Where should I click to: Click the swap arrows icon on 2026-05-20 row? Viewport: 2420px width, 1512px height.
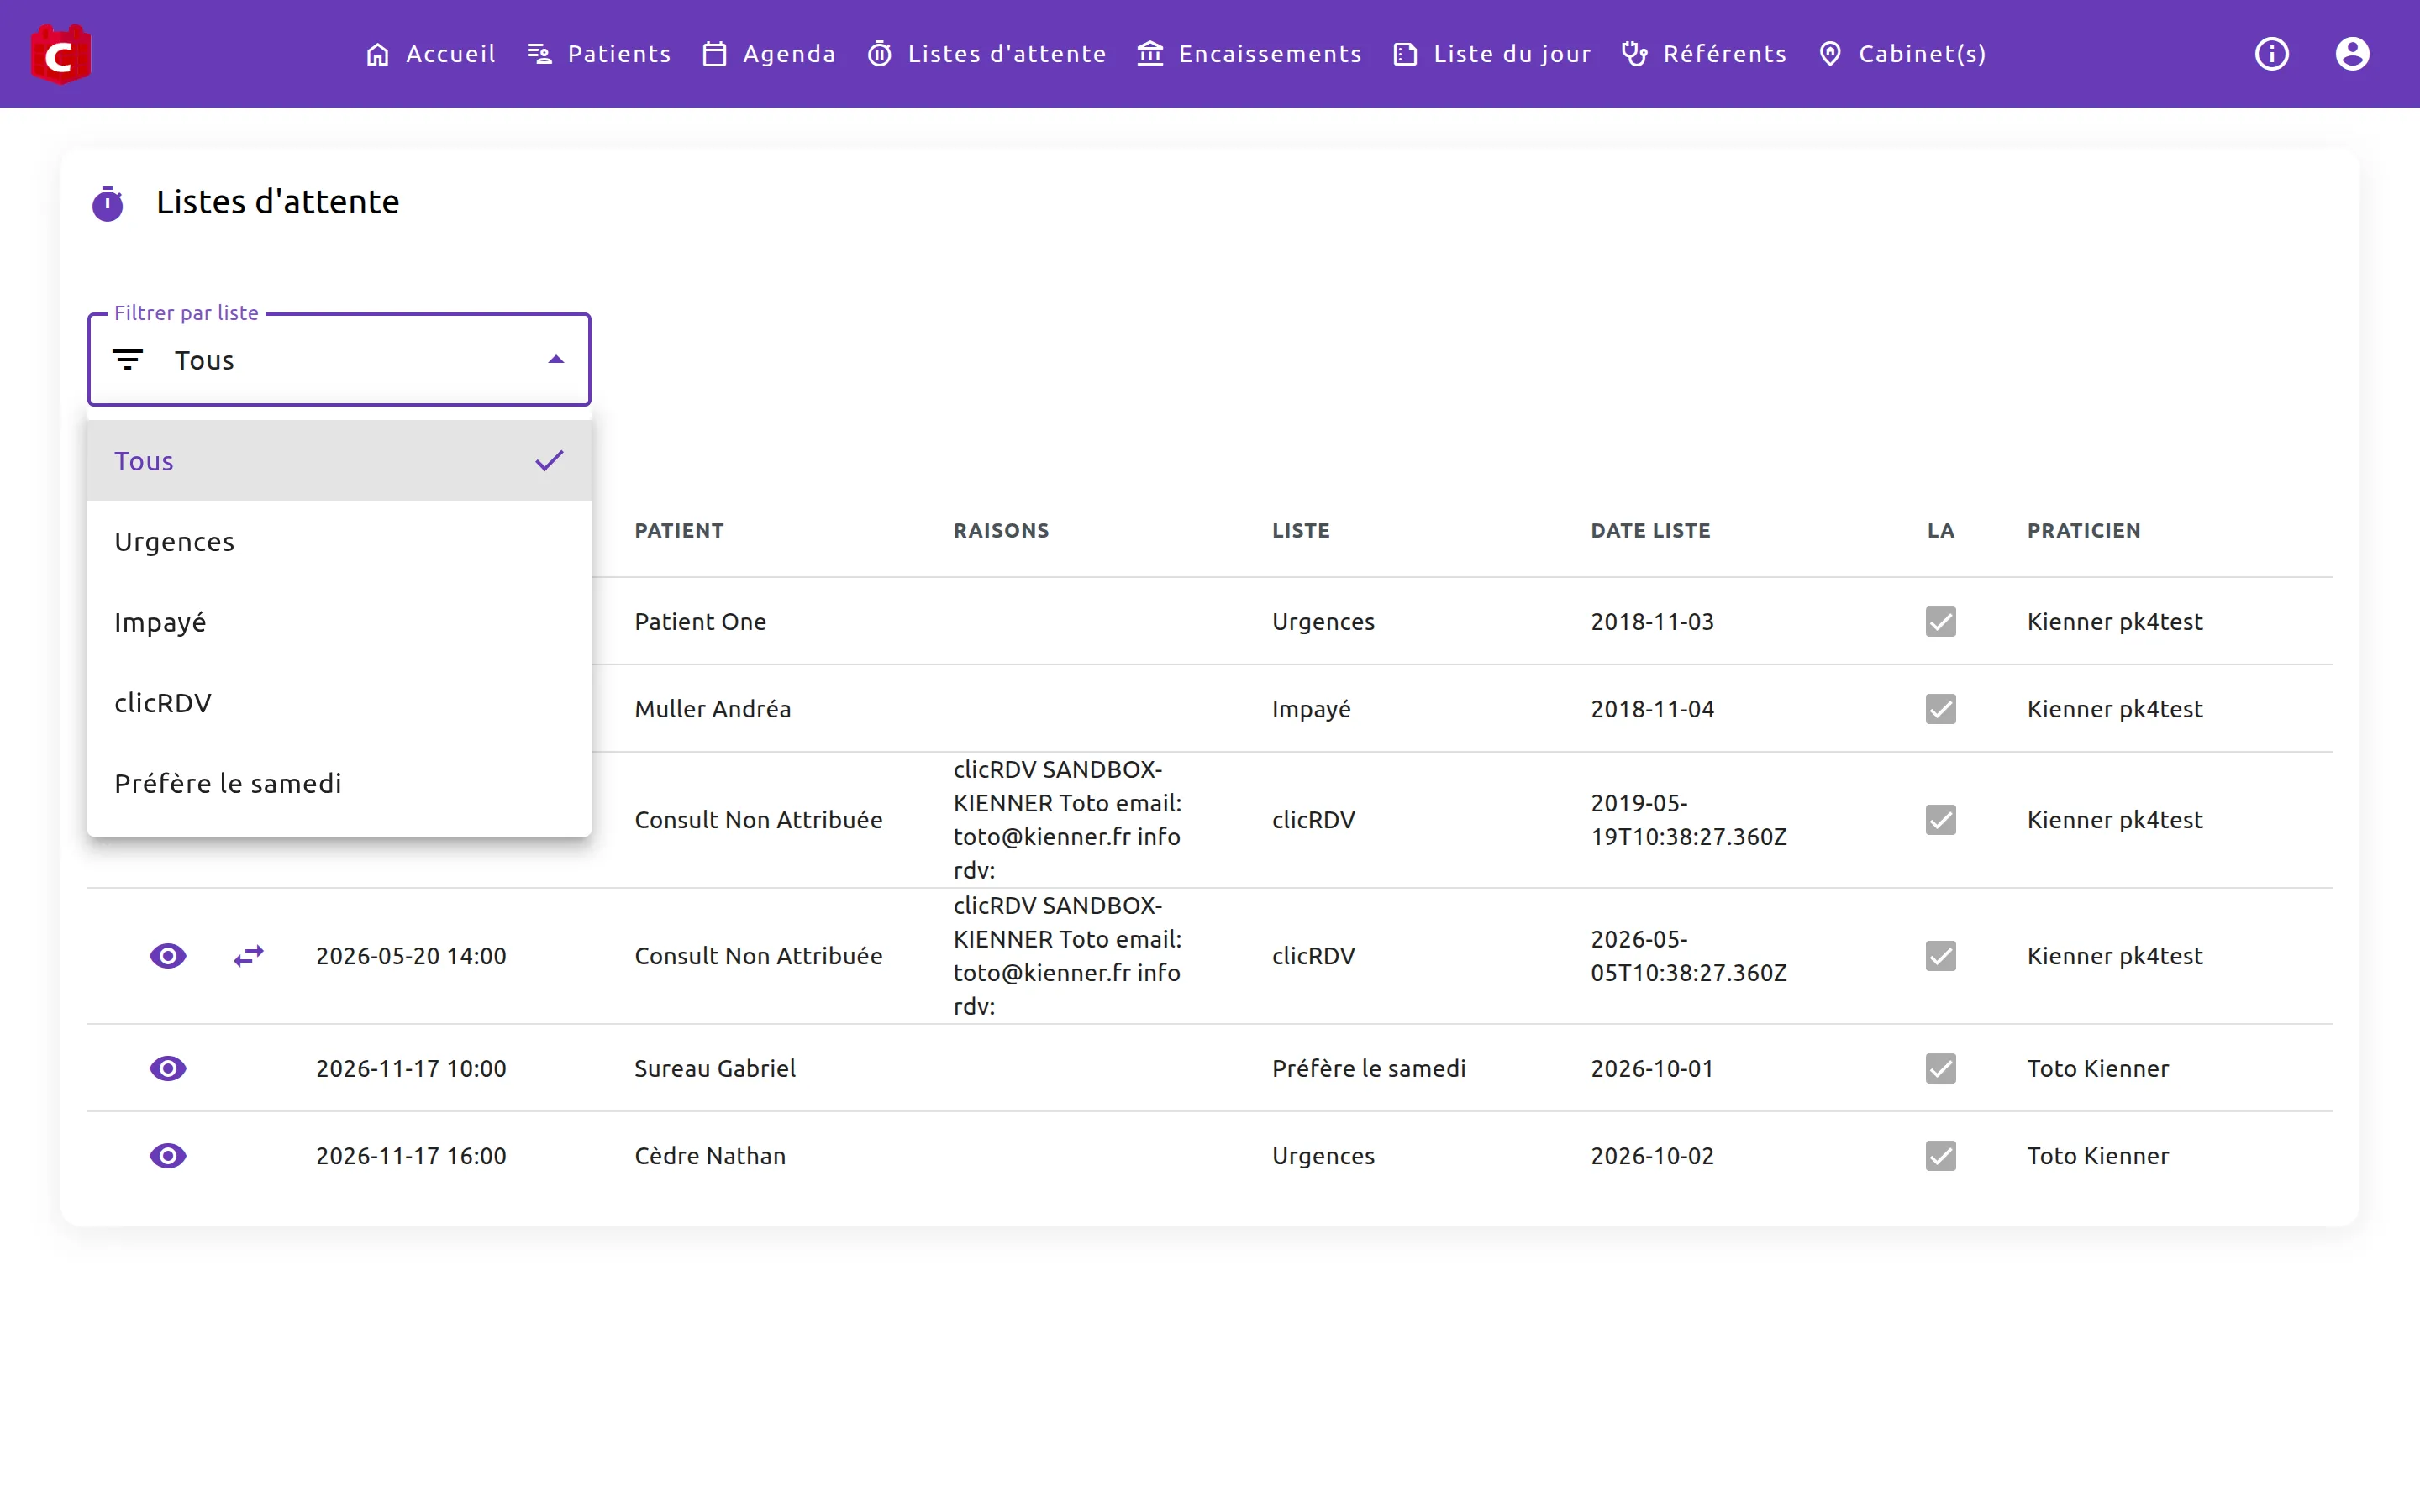(248, 956)
